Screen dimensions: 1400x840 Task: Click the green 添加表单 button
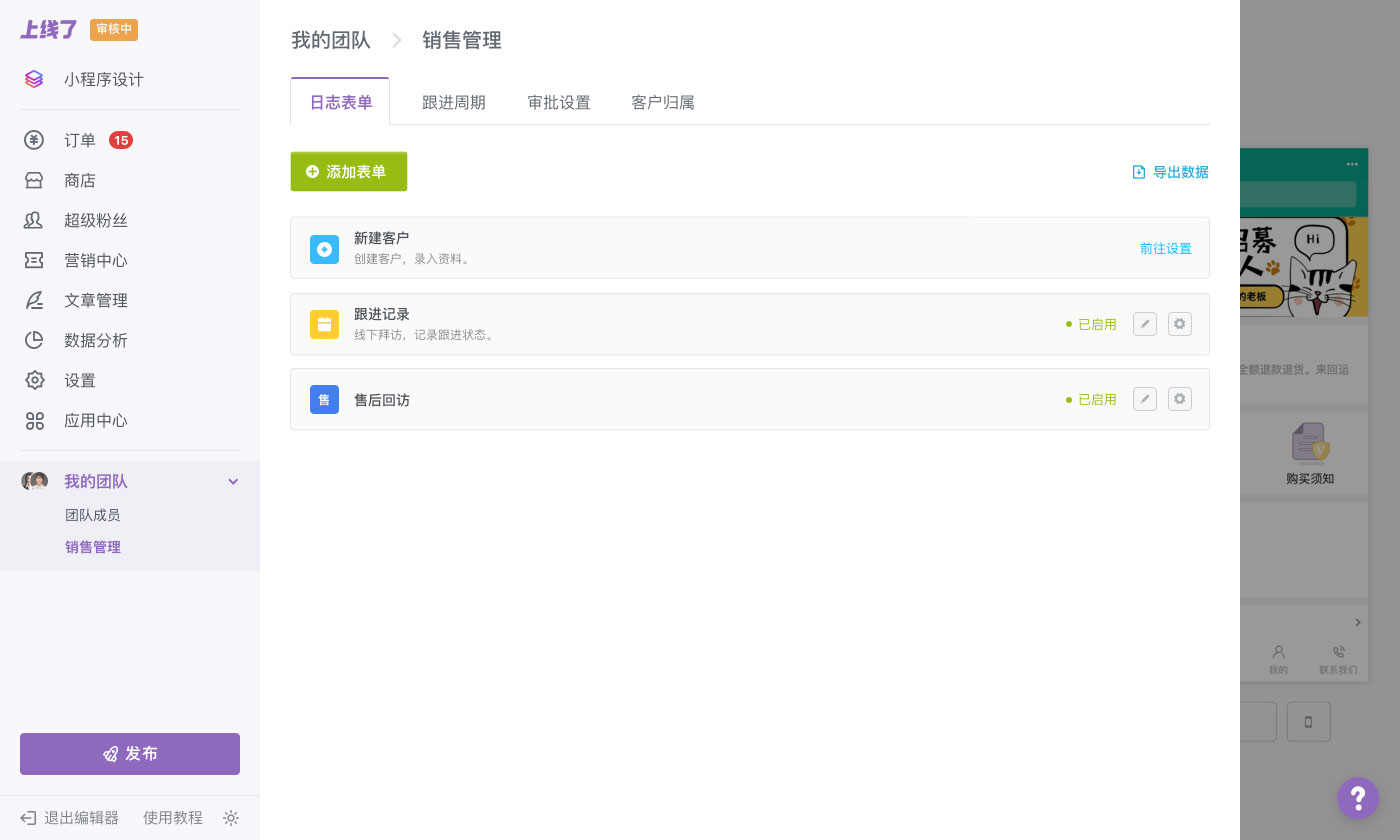[348, 171]
